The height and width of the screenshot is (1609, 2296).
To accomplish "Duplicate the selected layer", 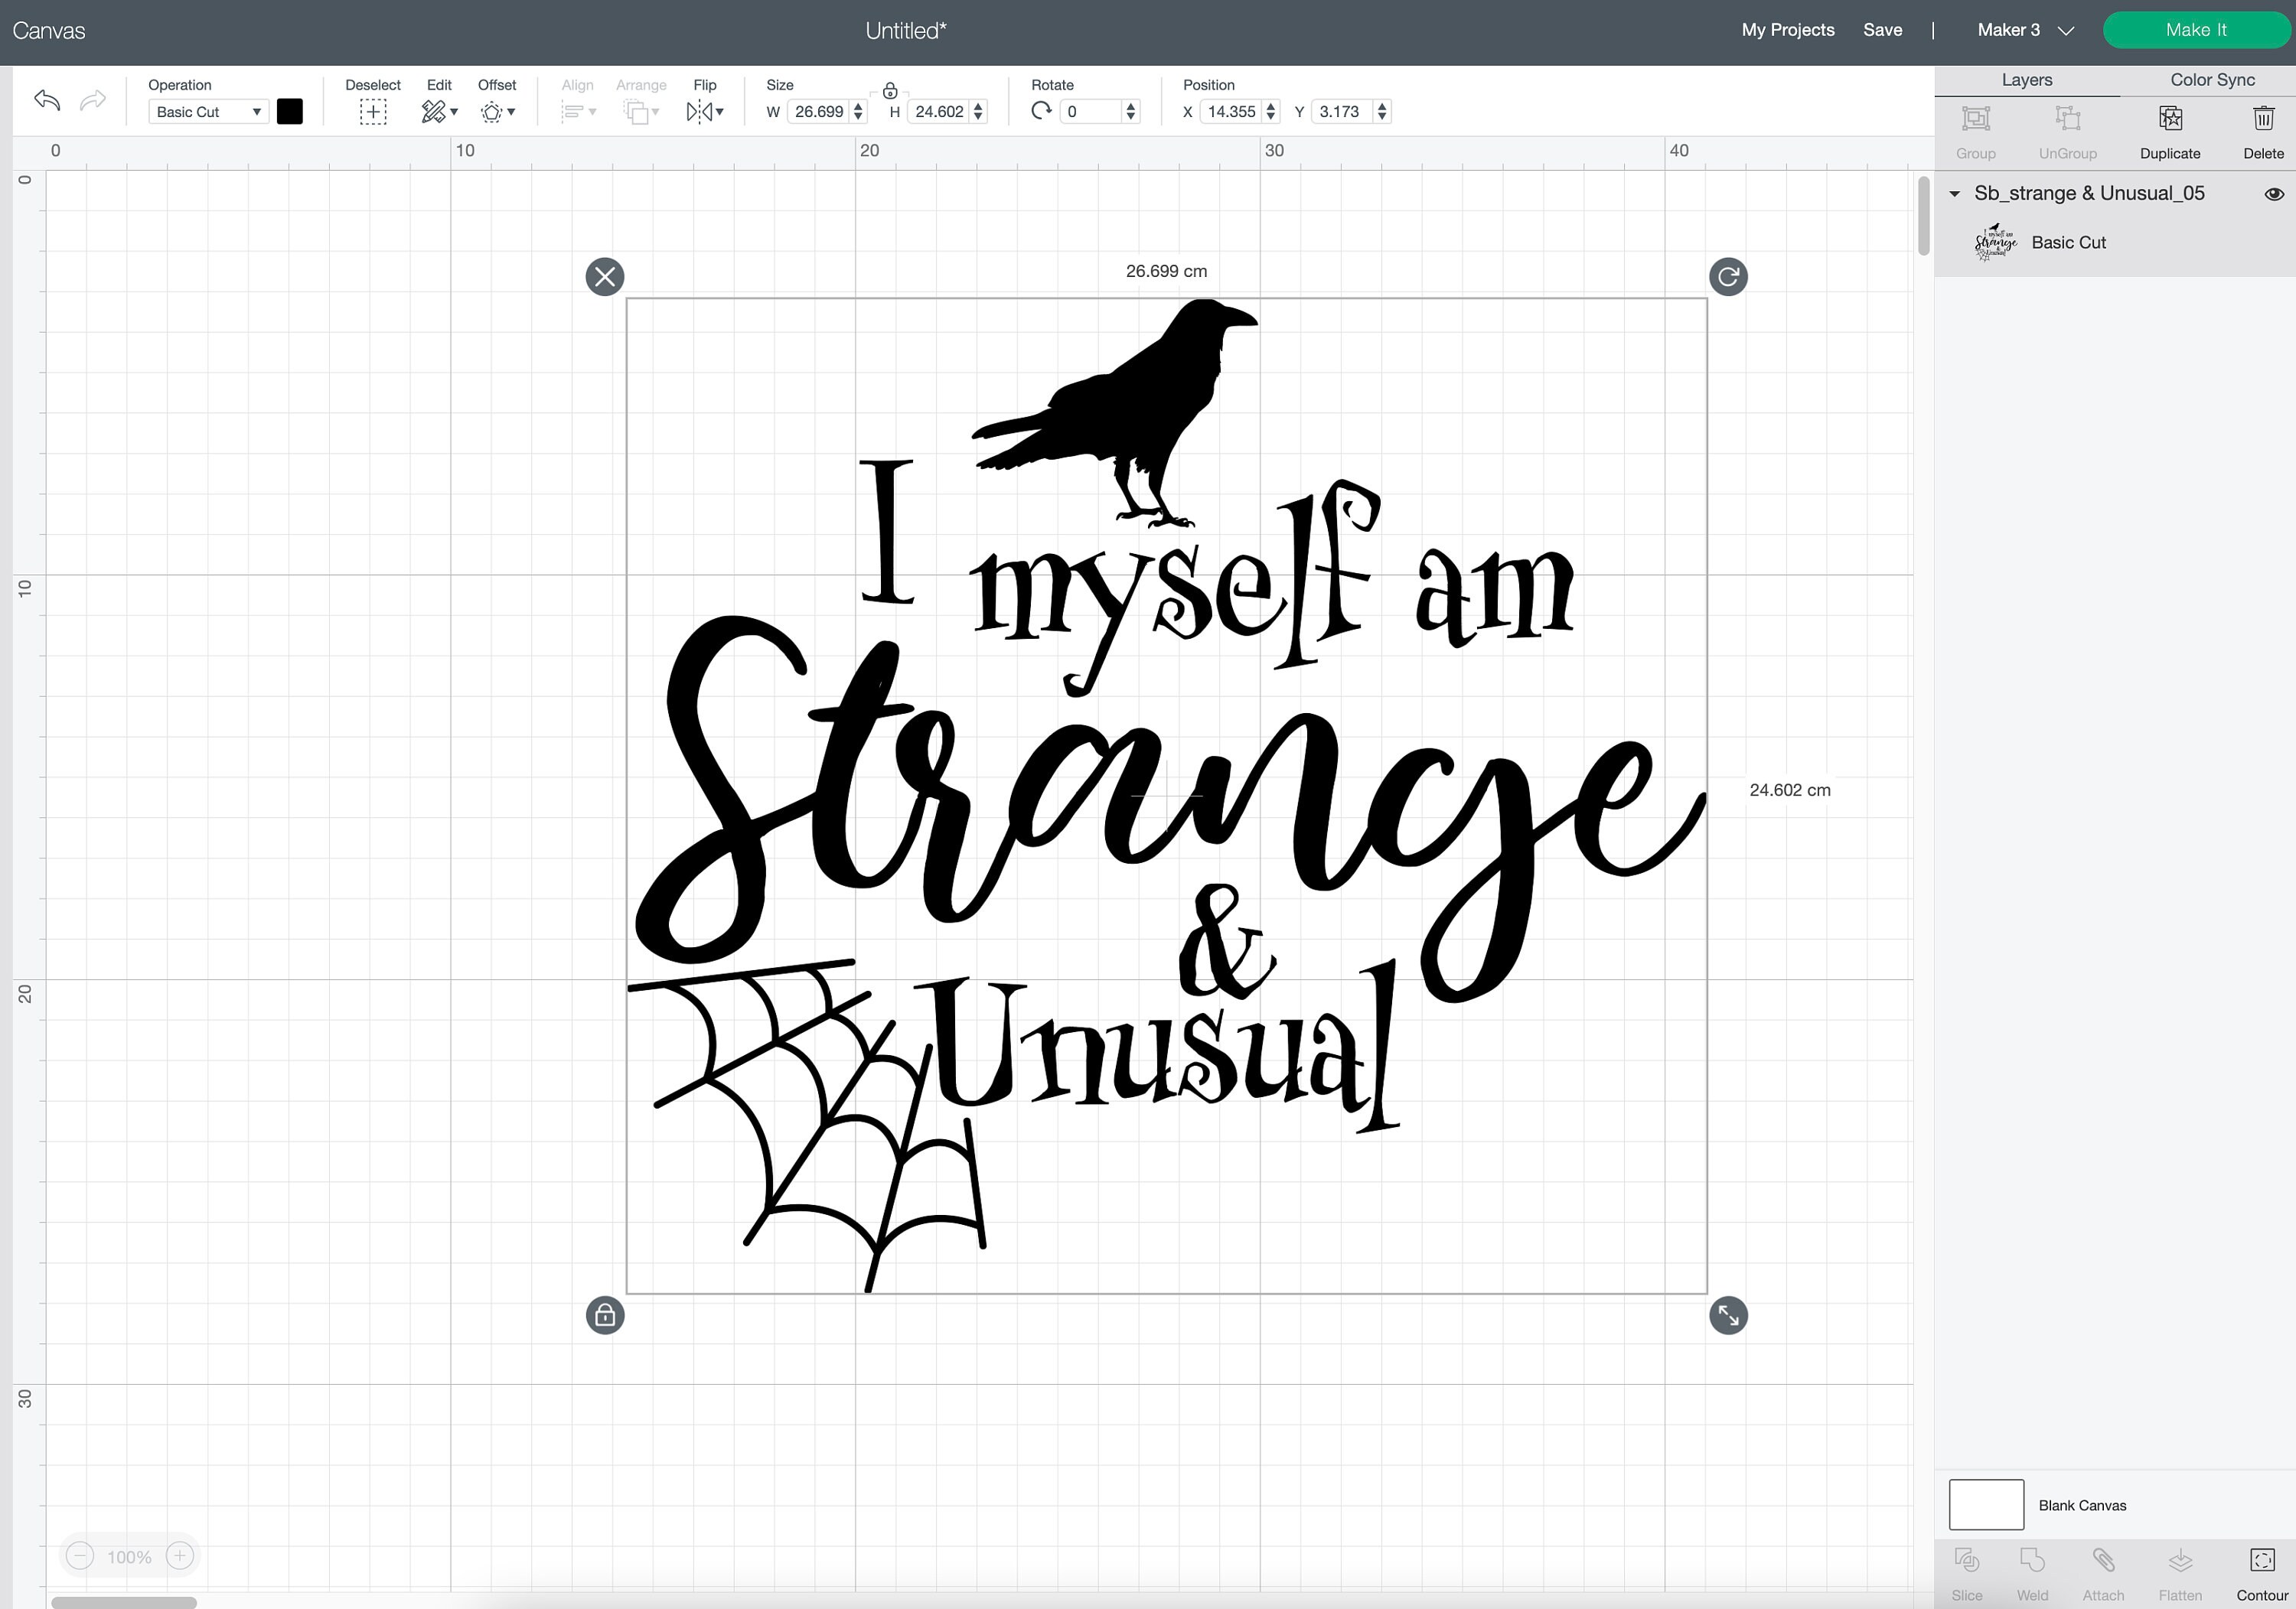I will pyautogui.click(x=2168, y=130).
